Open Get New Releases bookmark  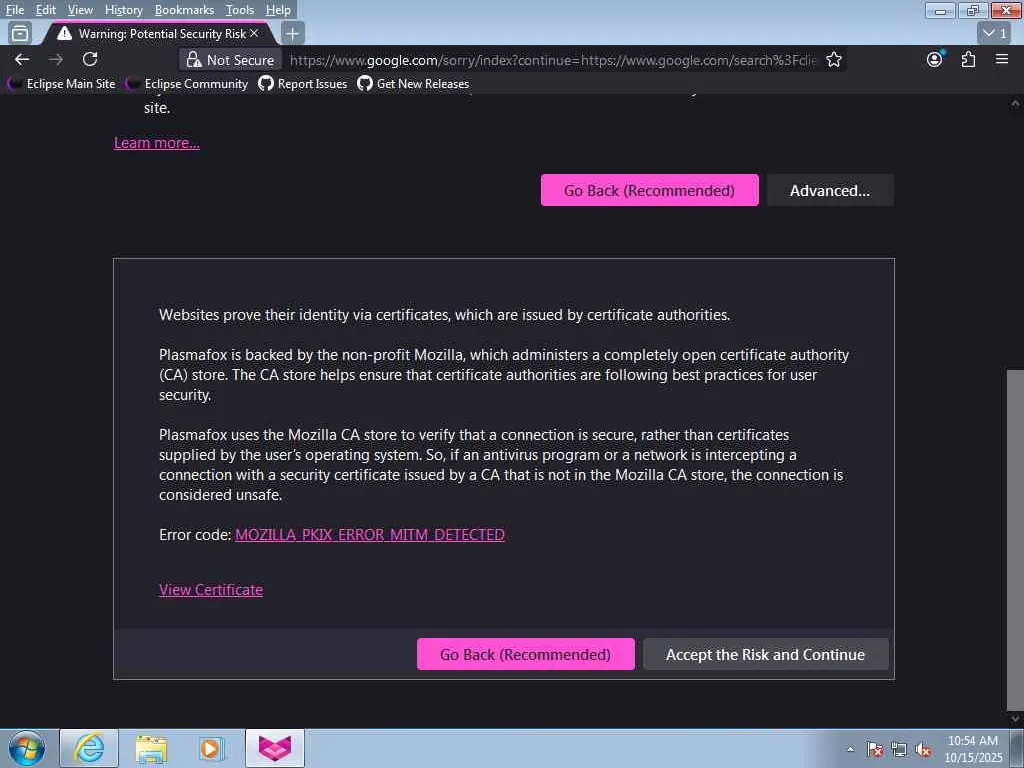coord(413,84)
